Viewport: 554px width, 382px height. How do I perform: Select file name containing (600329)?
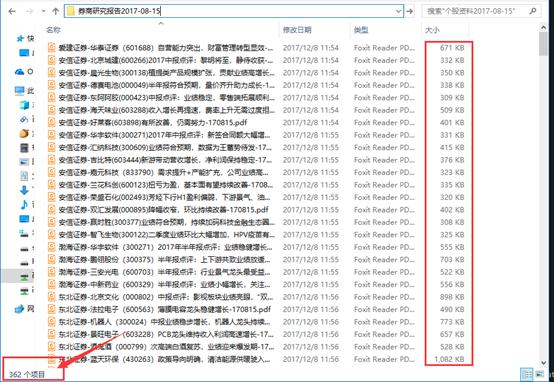point(165,284)
